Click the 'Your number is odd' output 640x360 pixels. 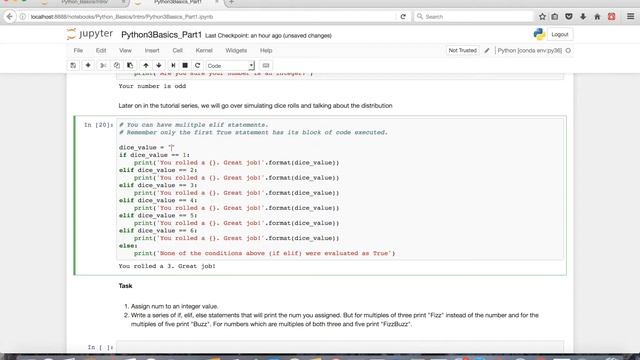(152, 86)
